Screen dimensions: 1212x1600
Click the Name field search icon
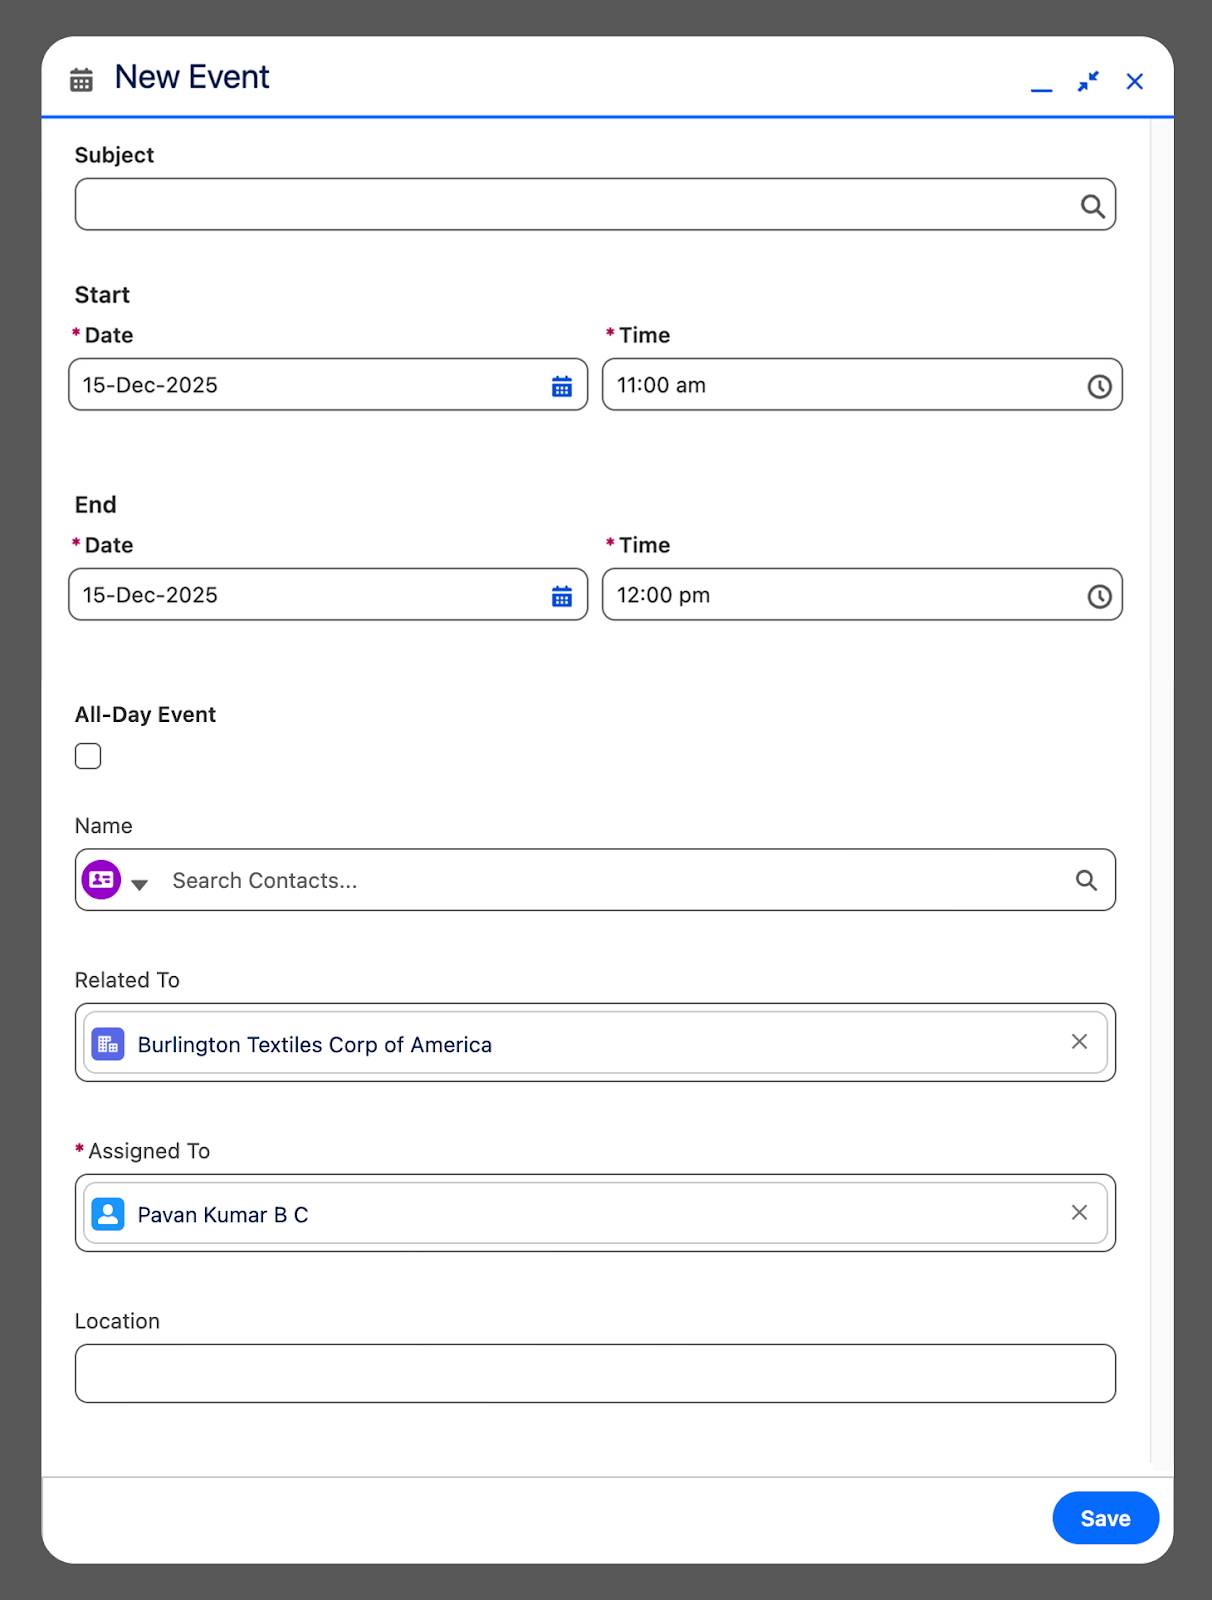coord(1086,880)
